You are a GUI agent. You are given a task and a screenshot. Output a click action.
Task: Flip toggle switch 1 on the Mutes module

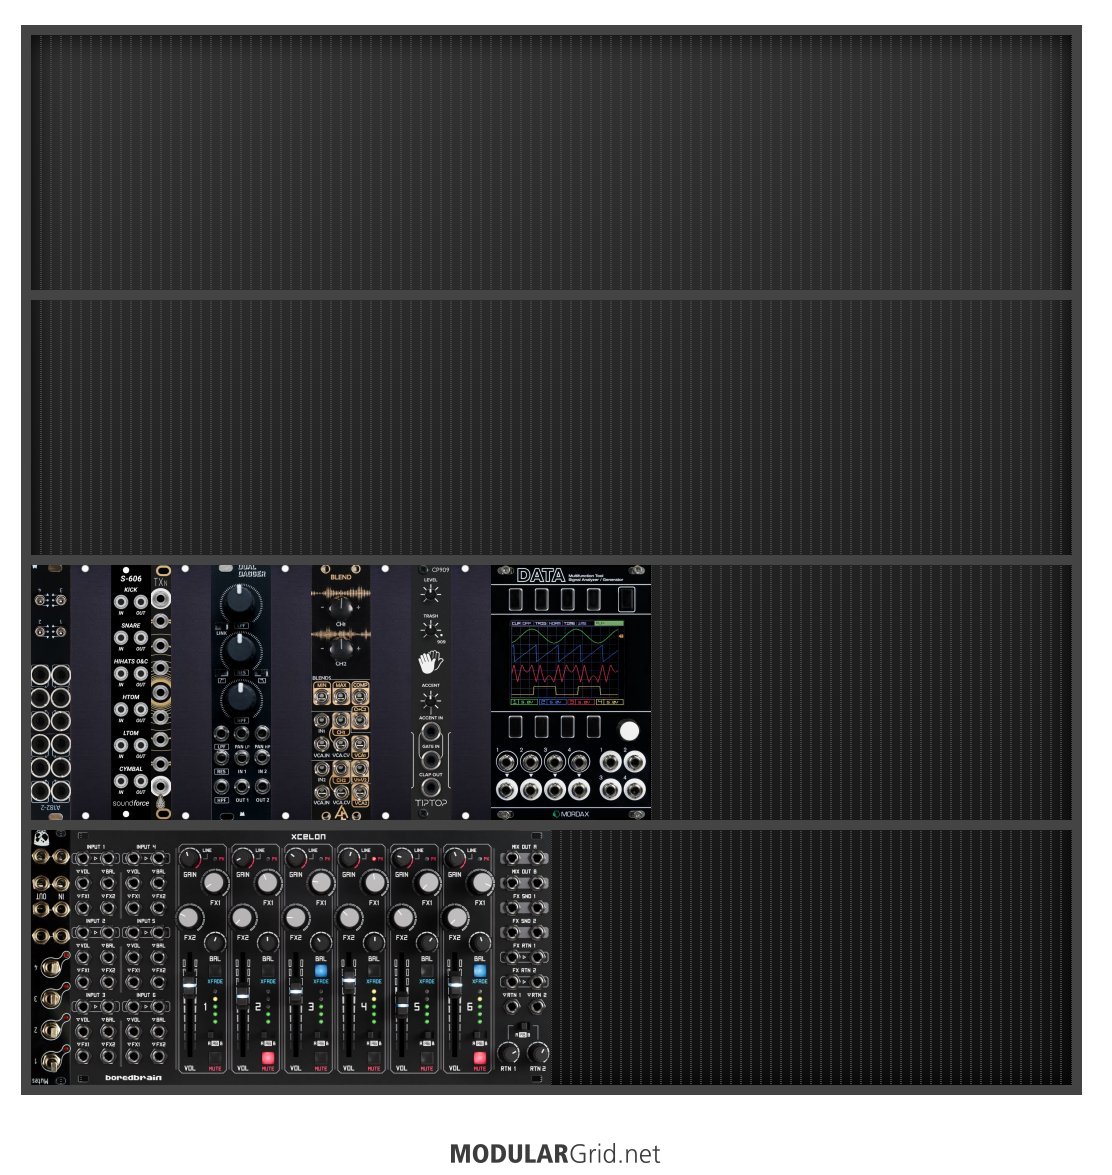[x=51, y=1061]
